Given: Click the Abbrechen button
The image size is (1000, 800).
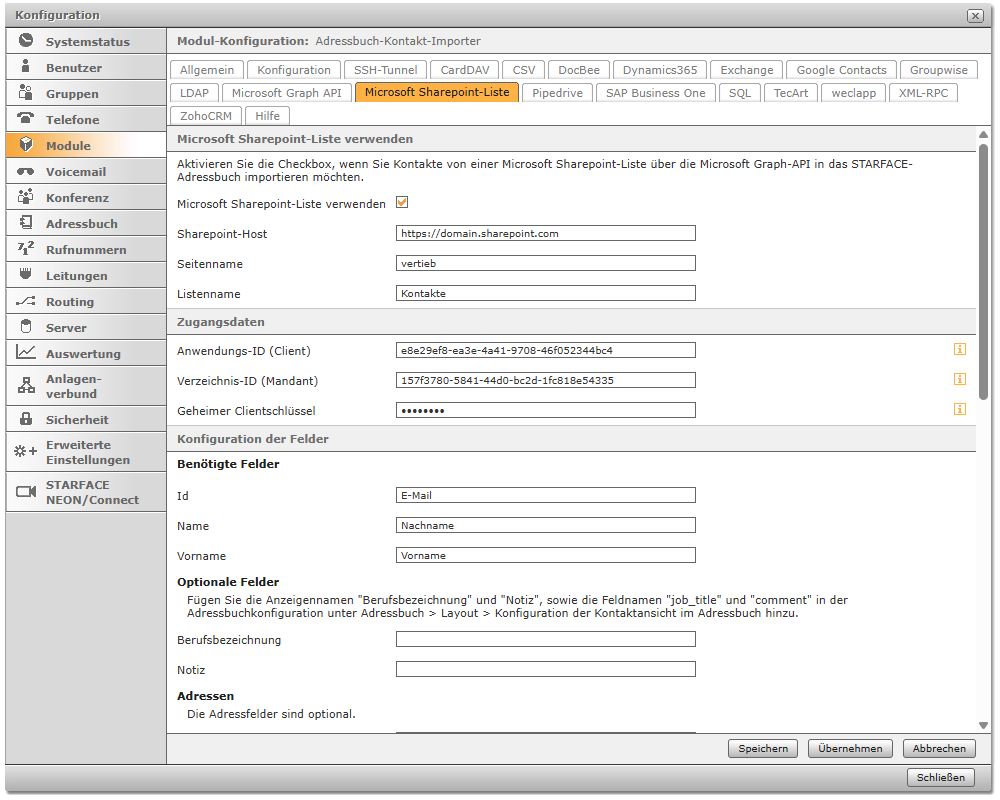Looking at the screenshot, I should pos(939,748).
